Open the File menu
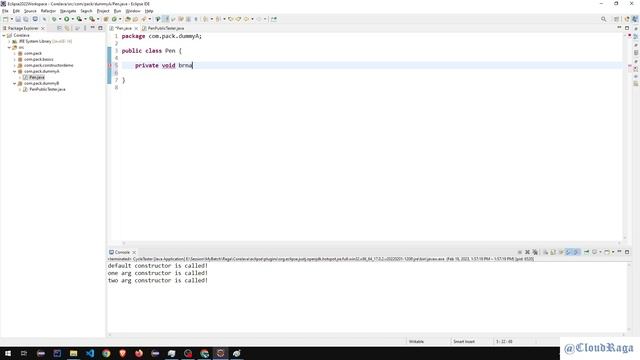This screenshot has height=360, width=640. click(x=5, y=11)
